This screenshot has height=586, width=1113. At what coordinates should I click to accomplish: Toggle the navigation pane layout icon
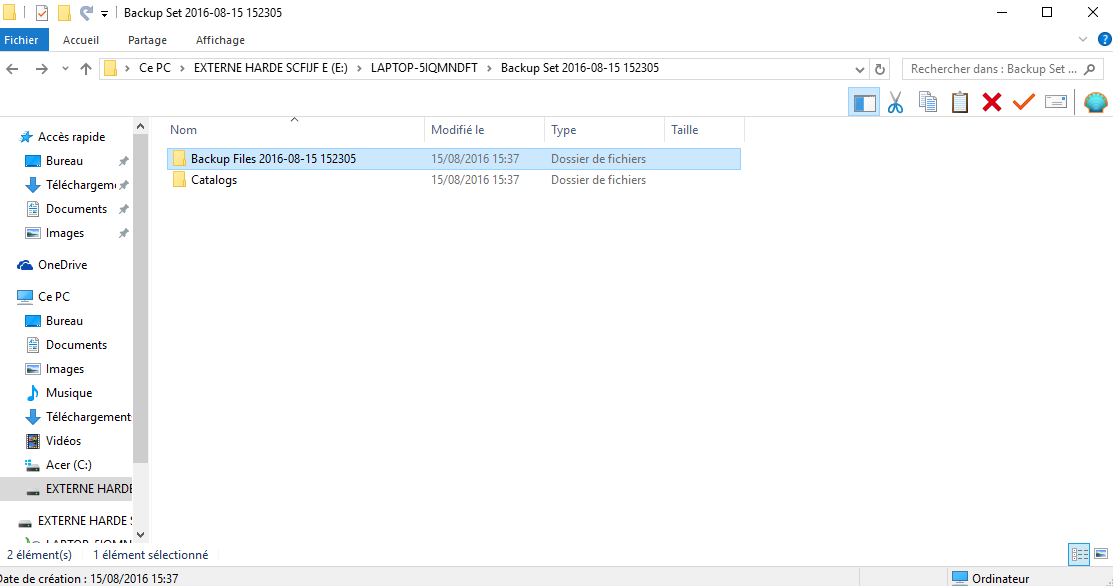[864, 103]
